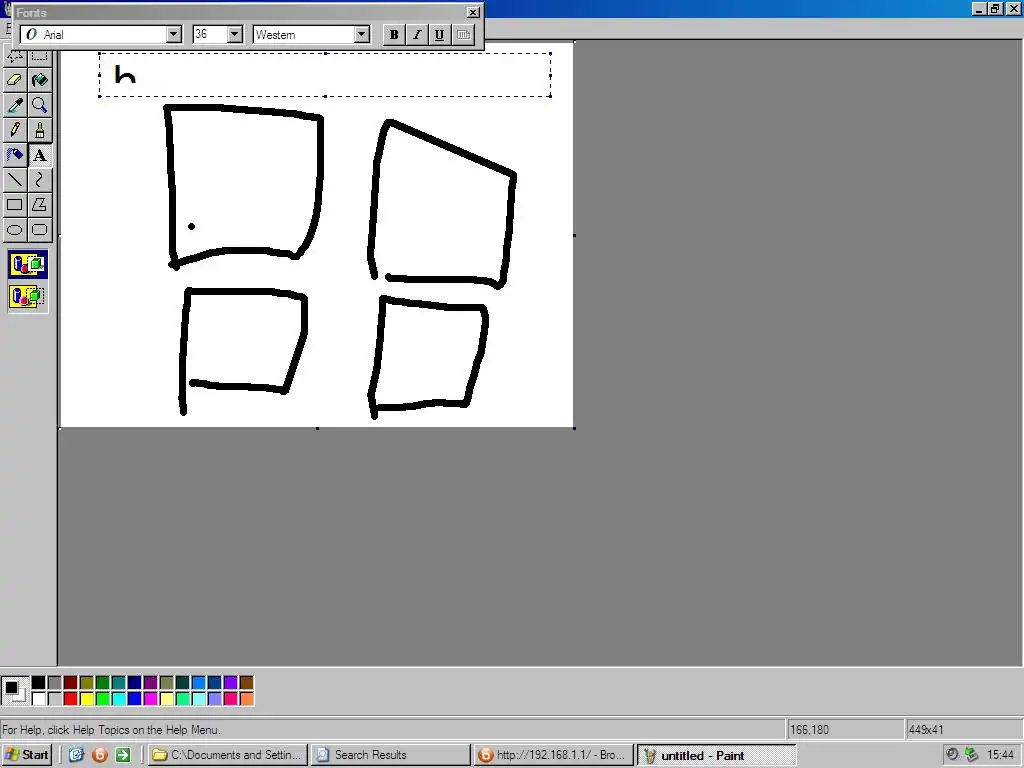Screen dimensions: 1024x768
Task: Select the Ellipse shape tool
Action: coord(14,229)
